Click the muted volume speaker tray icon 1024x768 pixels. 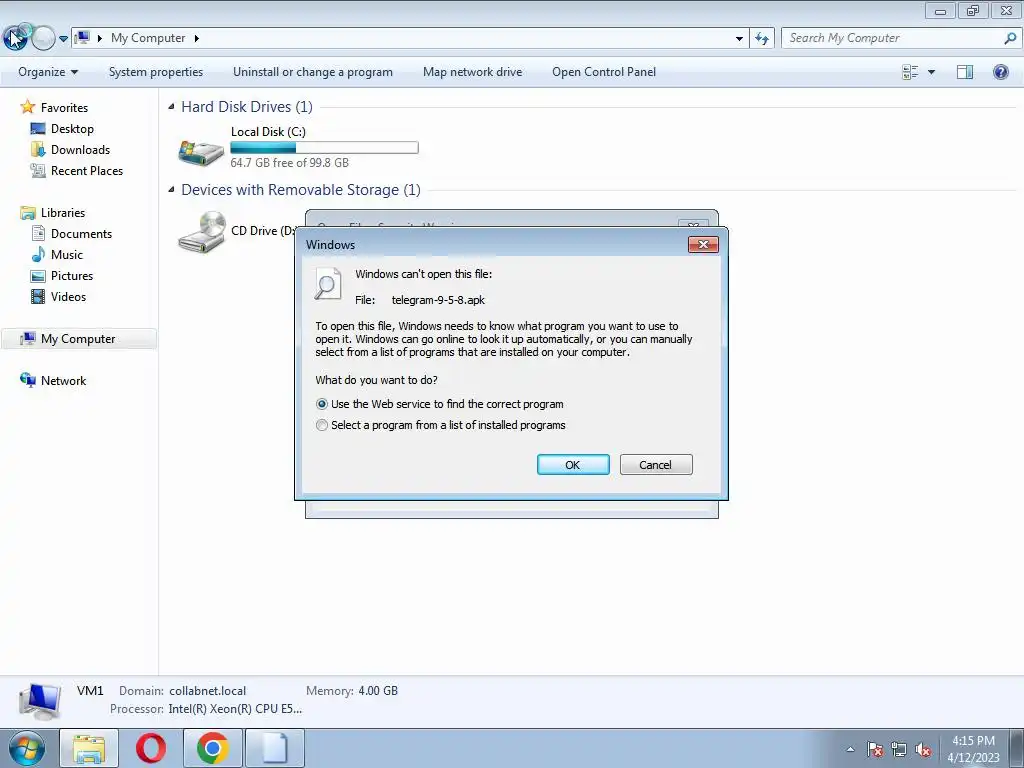(x=922, y=749)
